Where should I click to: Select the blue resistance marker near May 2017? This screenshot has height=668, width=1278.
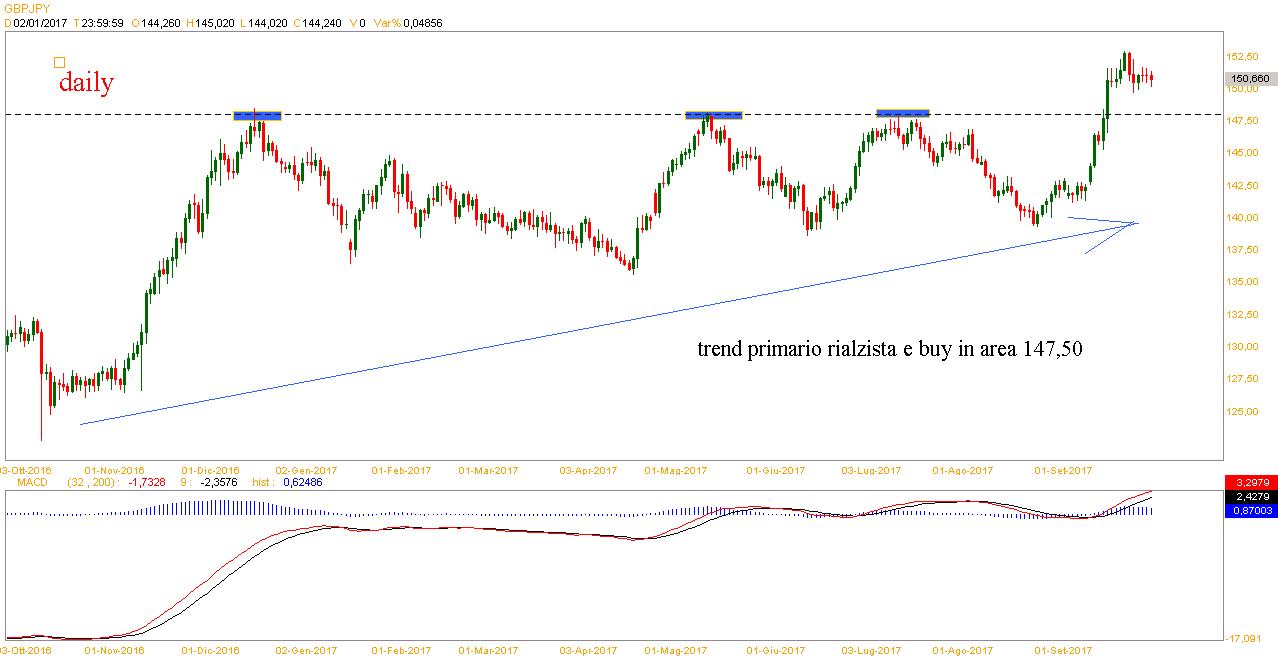pos(713,115)
